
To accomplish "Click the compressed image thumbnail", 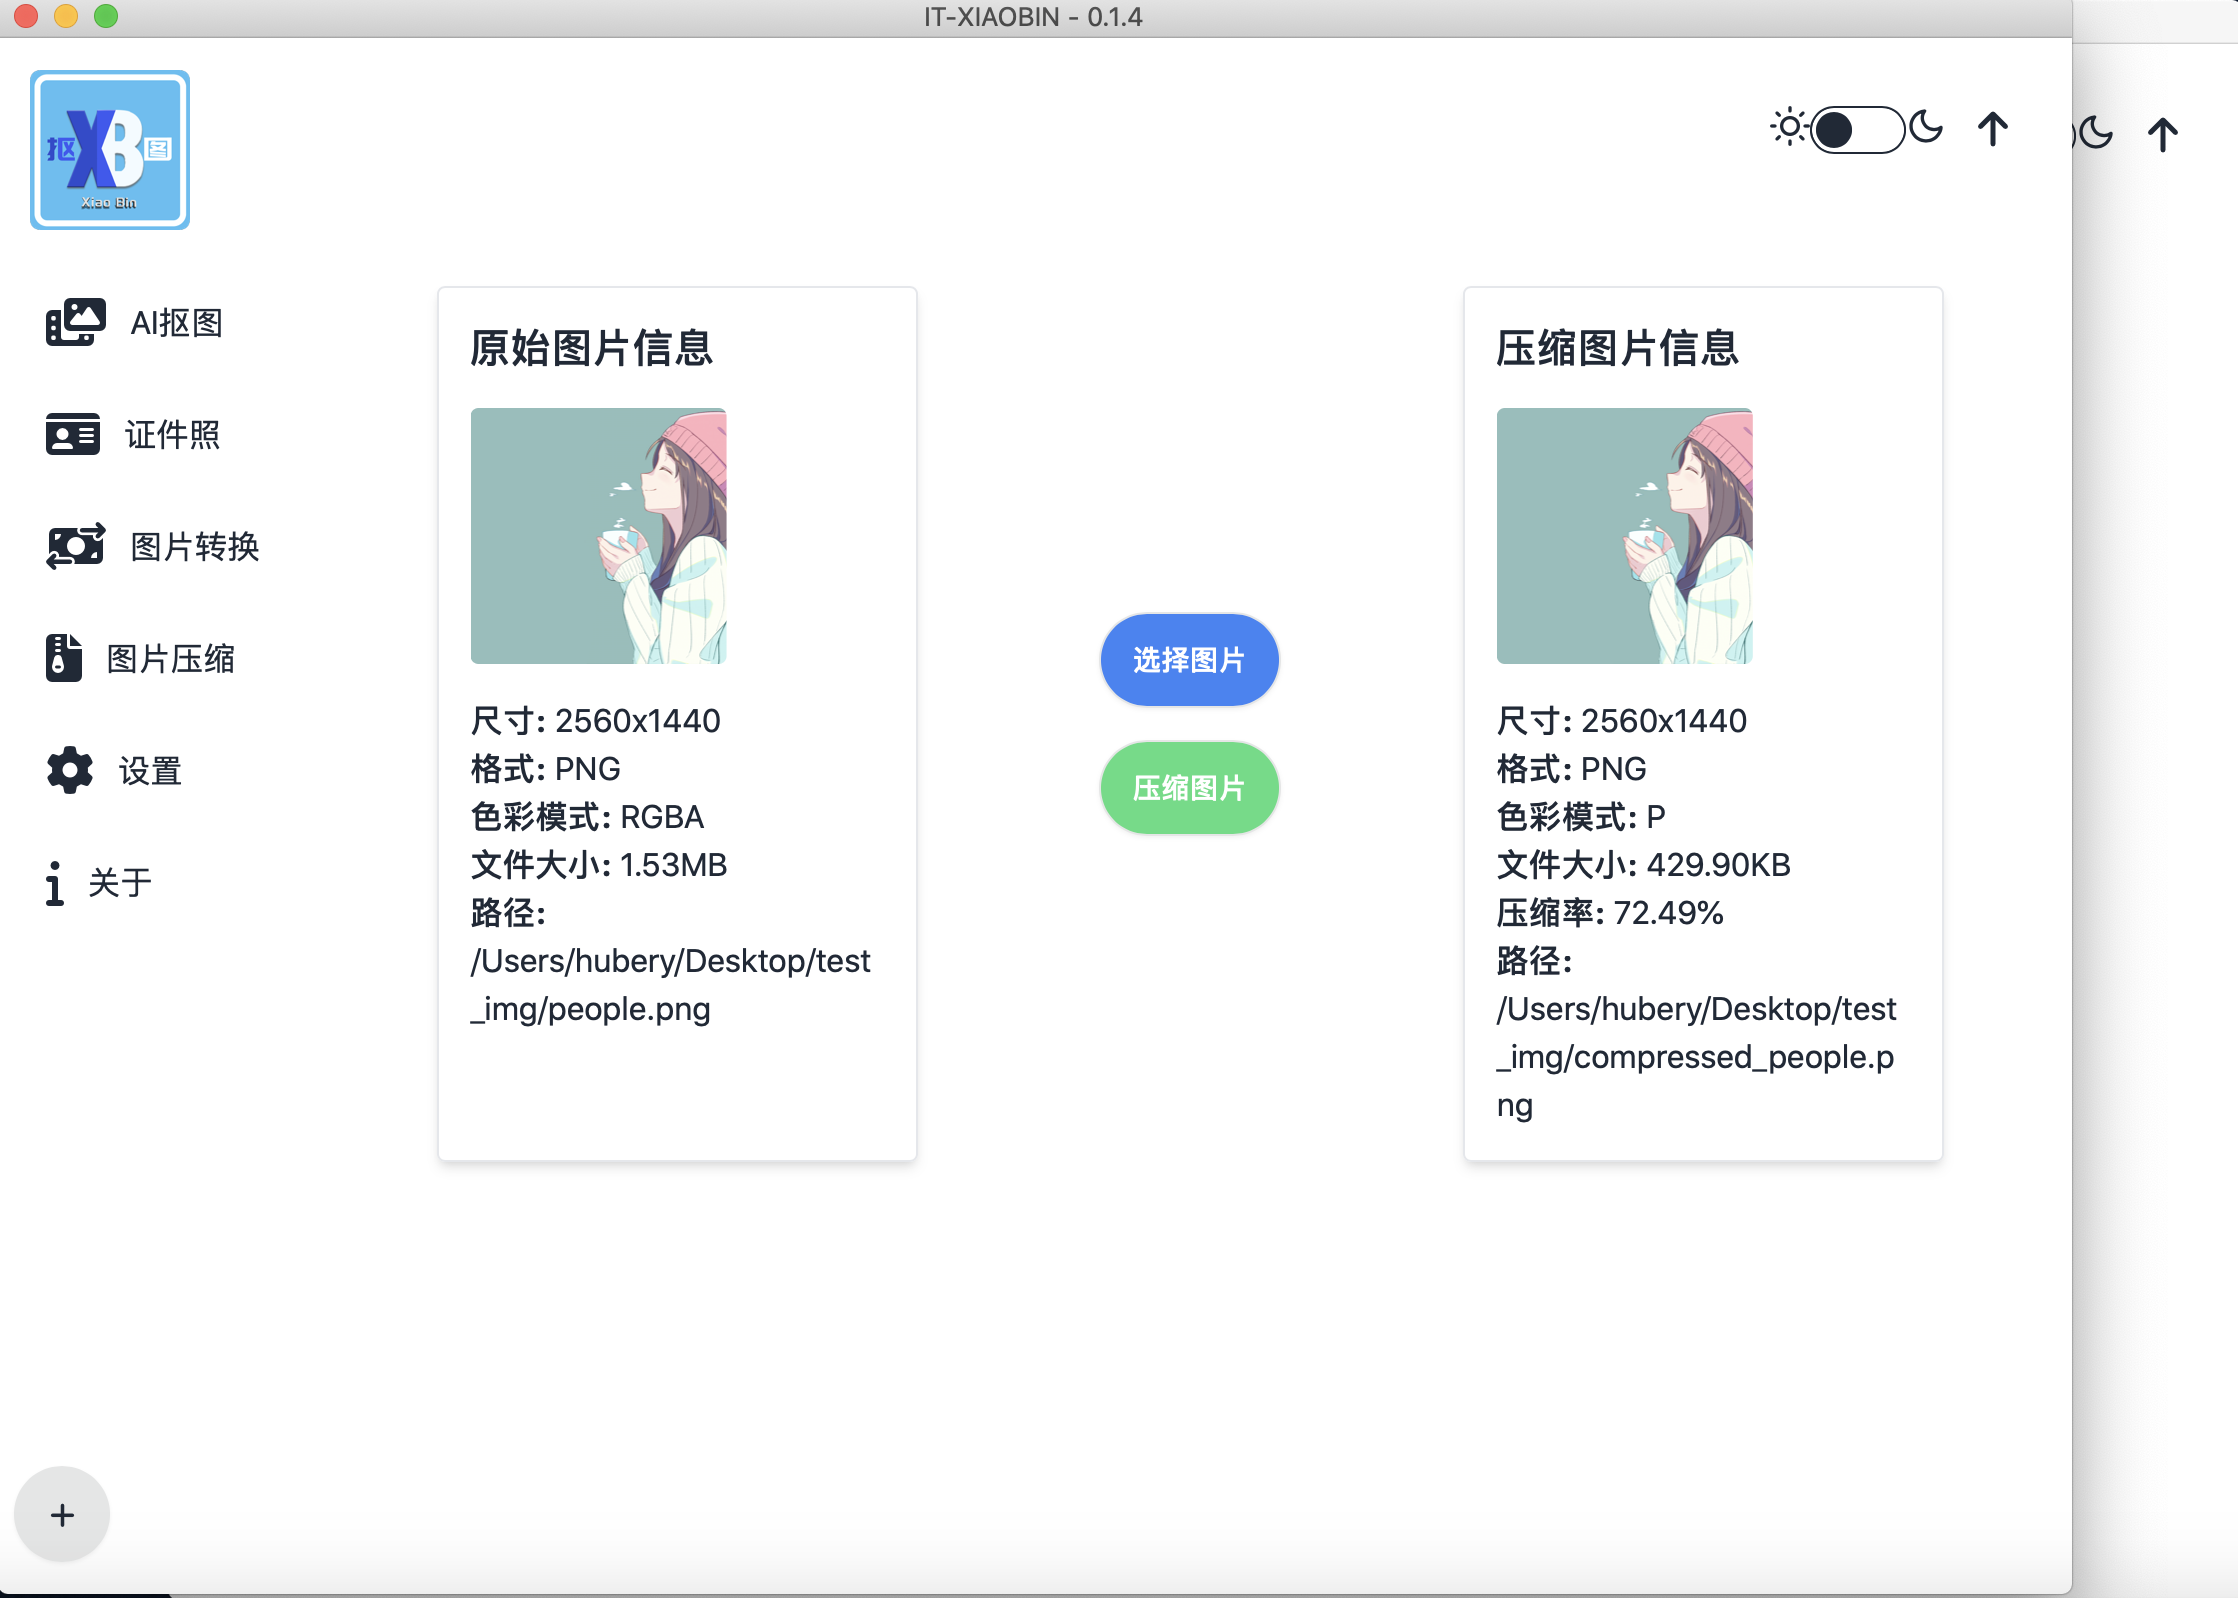I will [x=1624, y=536].
